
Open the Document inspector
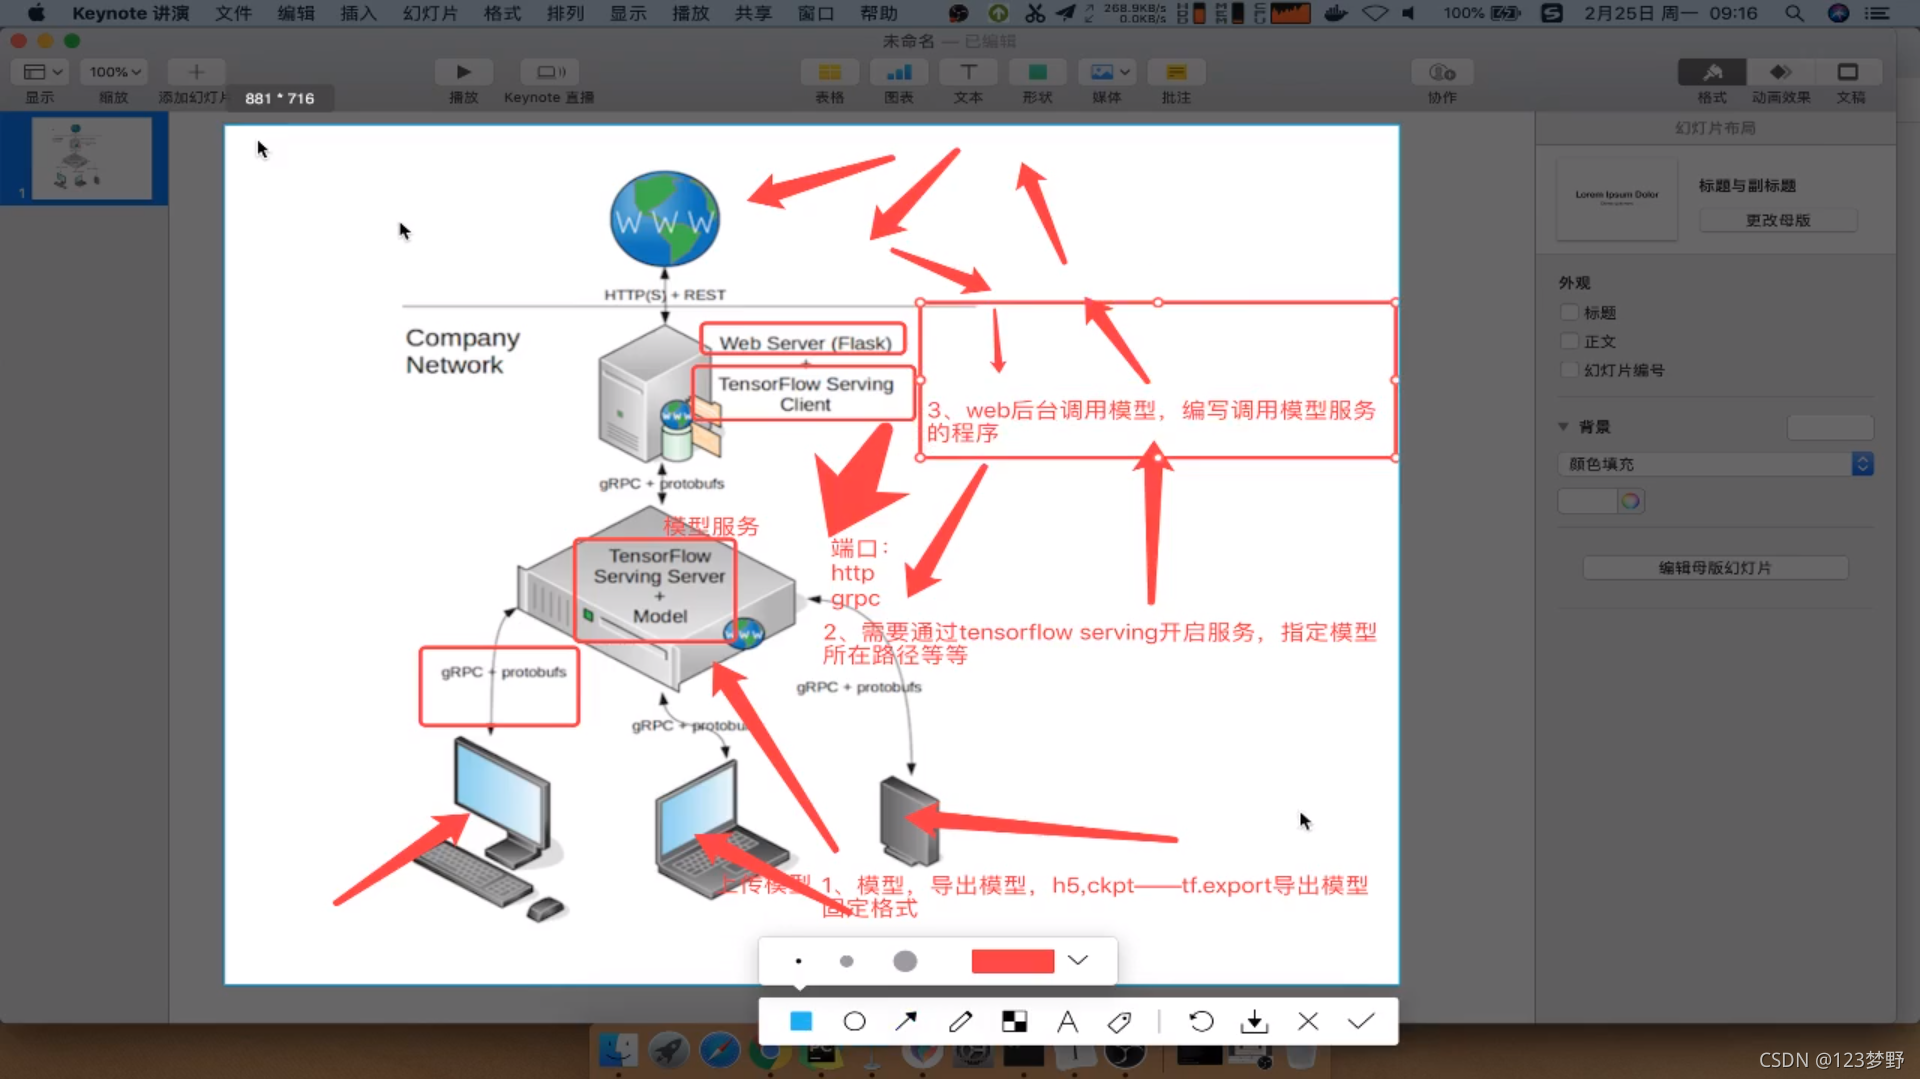(x=1849, y=72)
